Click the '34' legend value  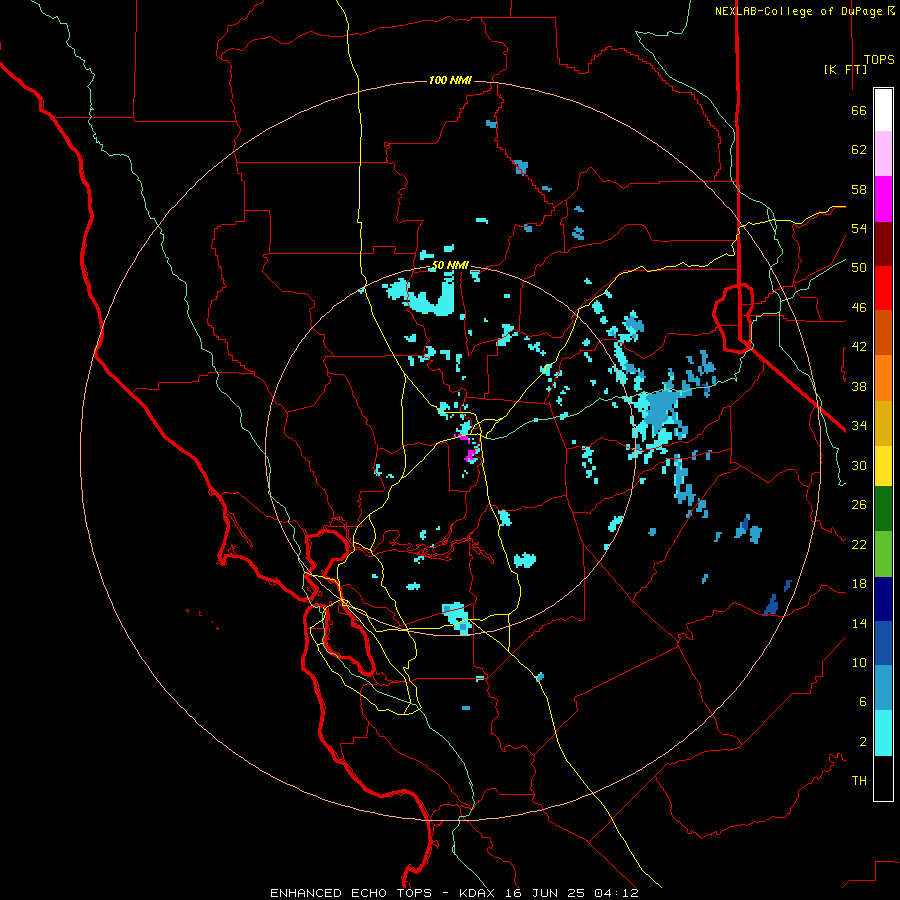(859, 426)
